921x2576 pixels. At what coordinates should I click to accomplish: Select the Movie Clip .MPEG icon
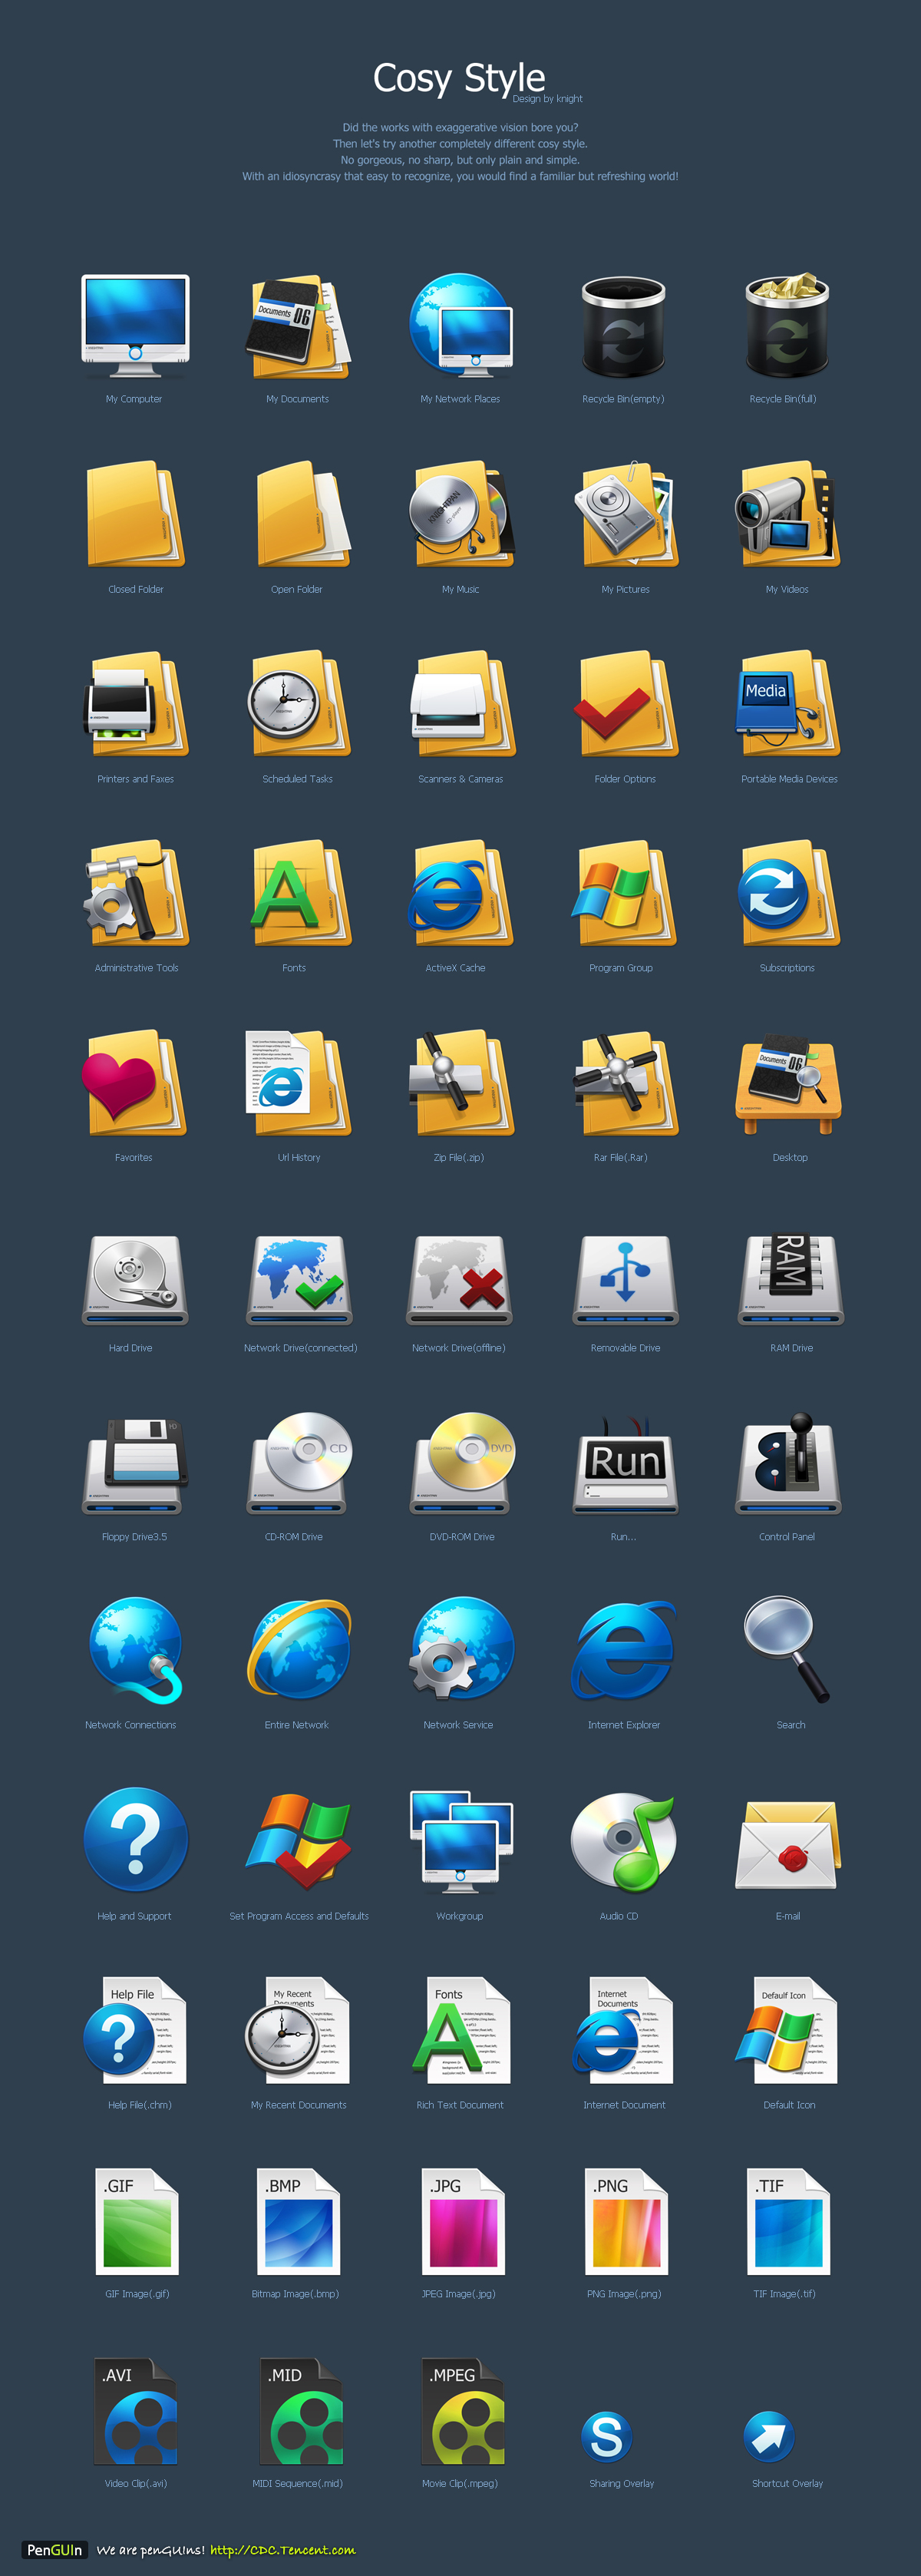click(463, 2411)
